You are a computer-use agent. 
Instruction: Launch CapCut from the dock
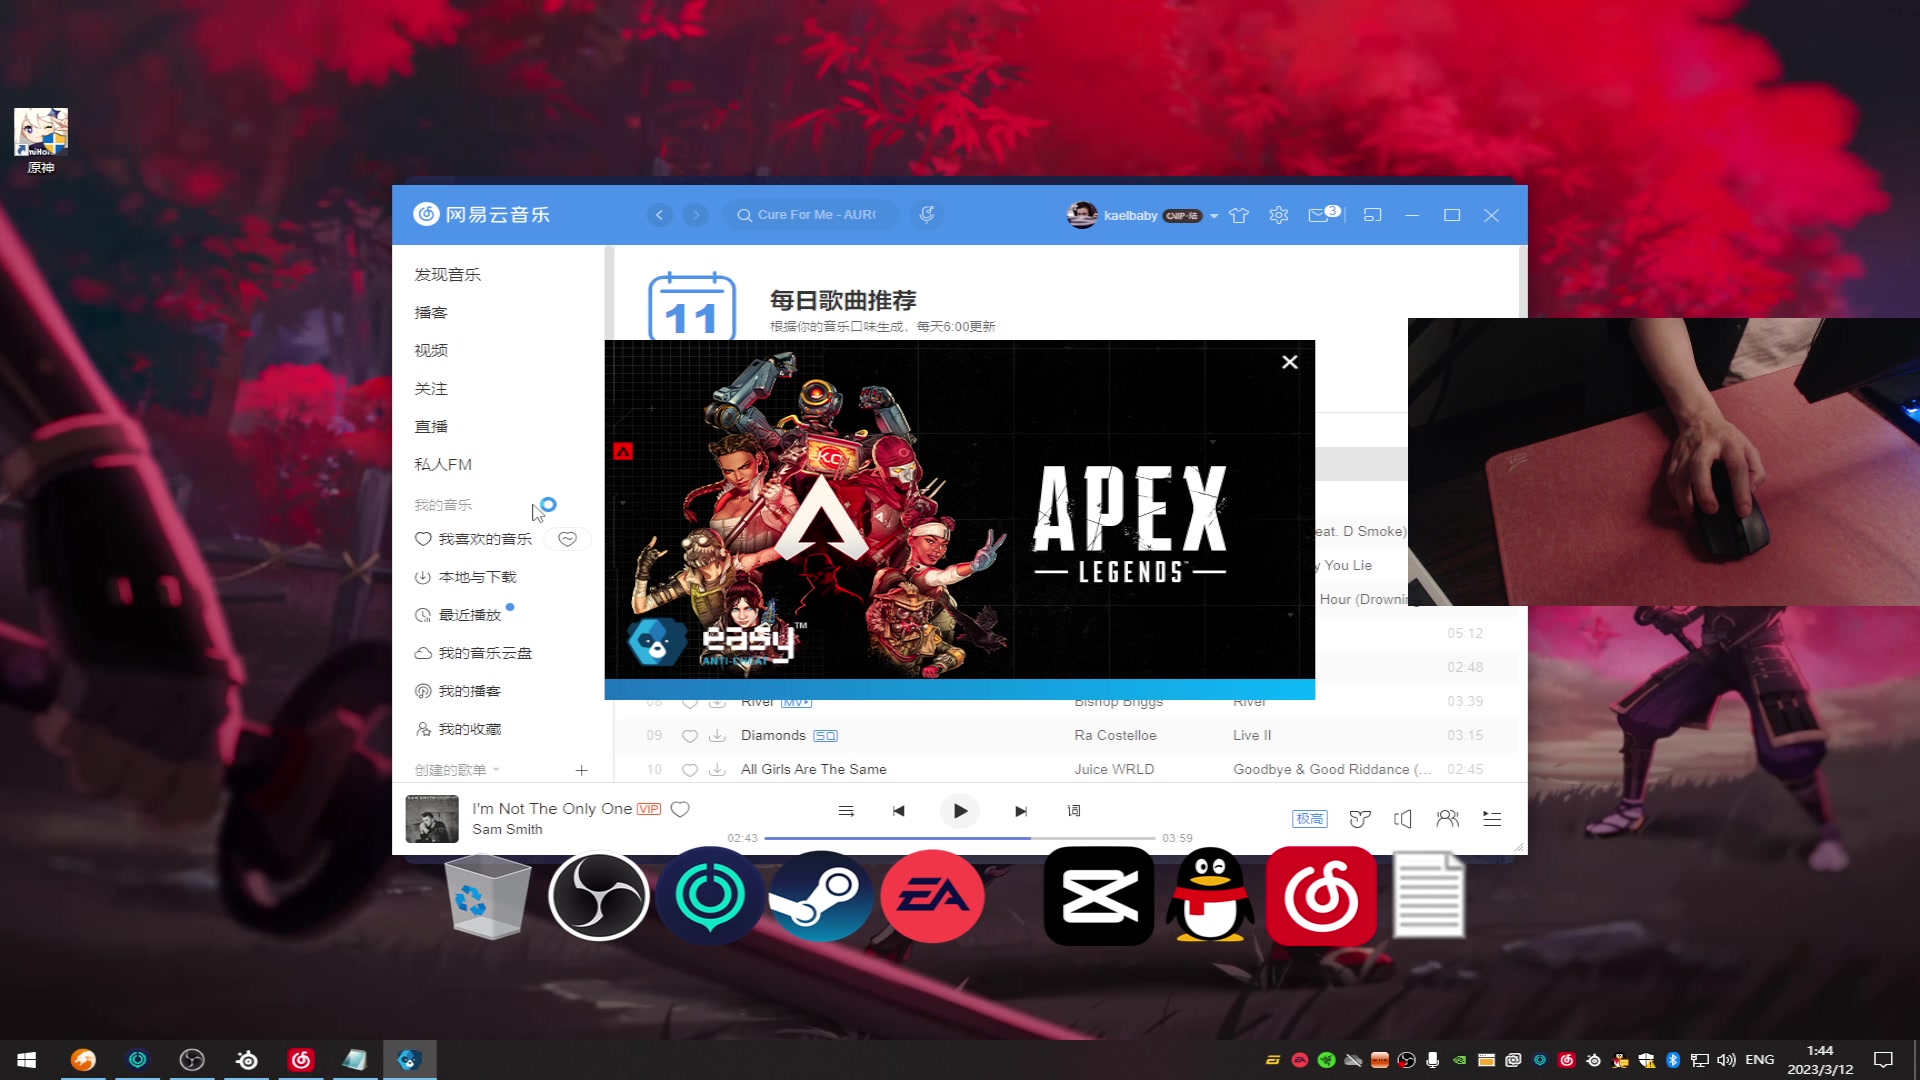pyautogui.click(x=1098, y=896)
